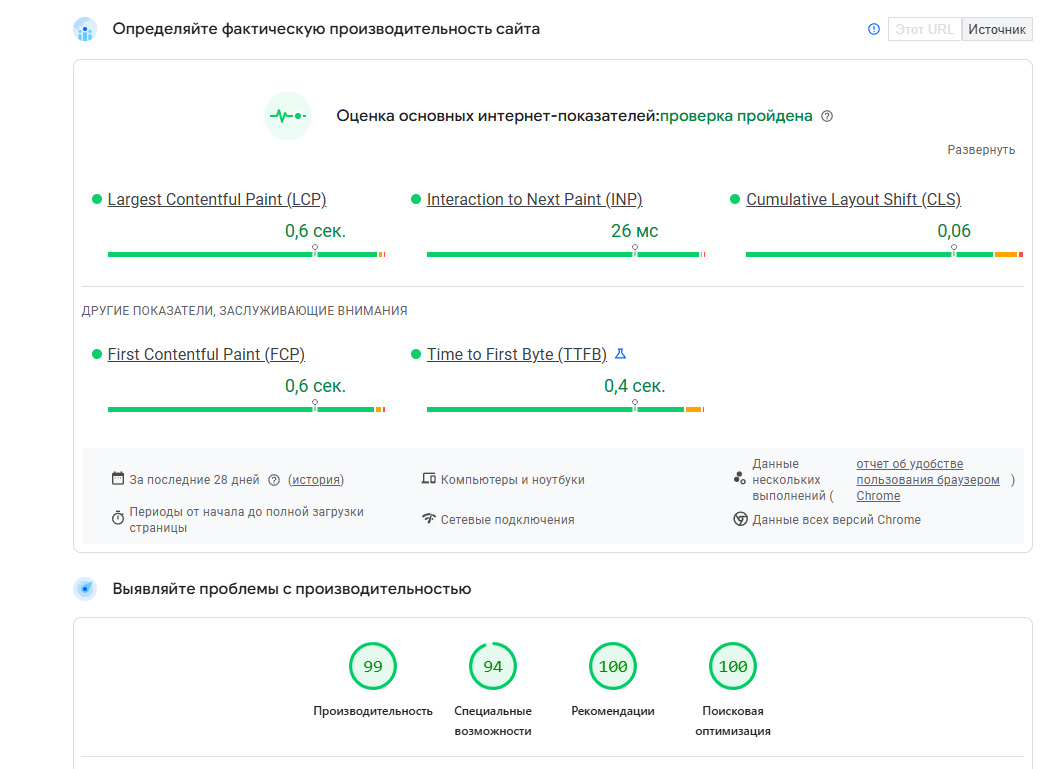Click the help icon after проверка пройдена

[x=827, y=116]
